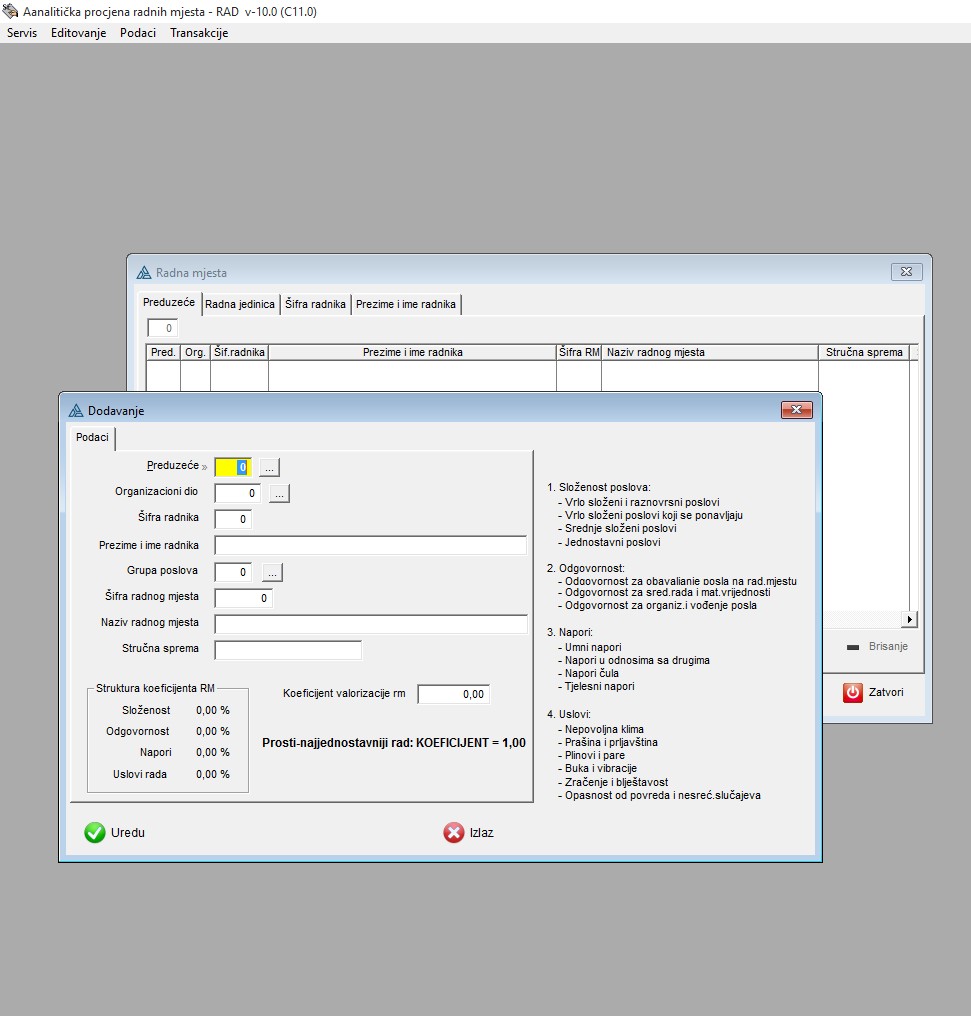Click the Šifra radnika input field
The width and height of the screenshot is (971, 1016).
tap(233, 519)
